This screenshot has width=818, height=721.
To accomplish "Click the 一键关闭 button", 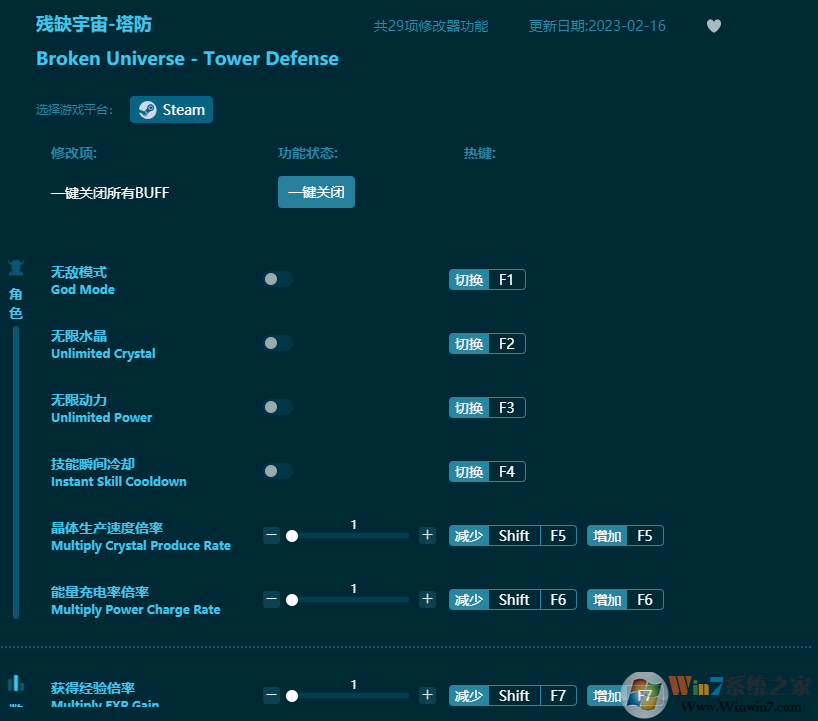I will (316, 192).
